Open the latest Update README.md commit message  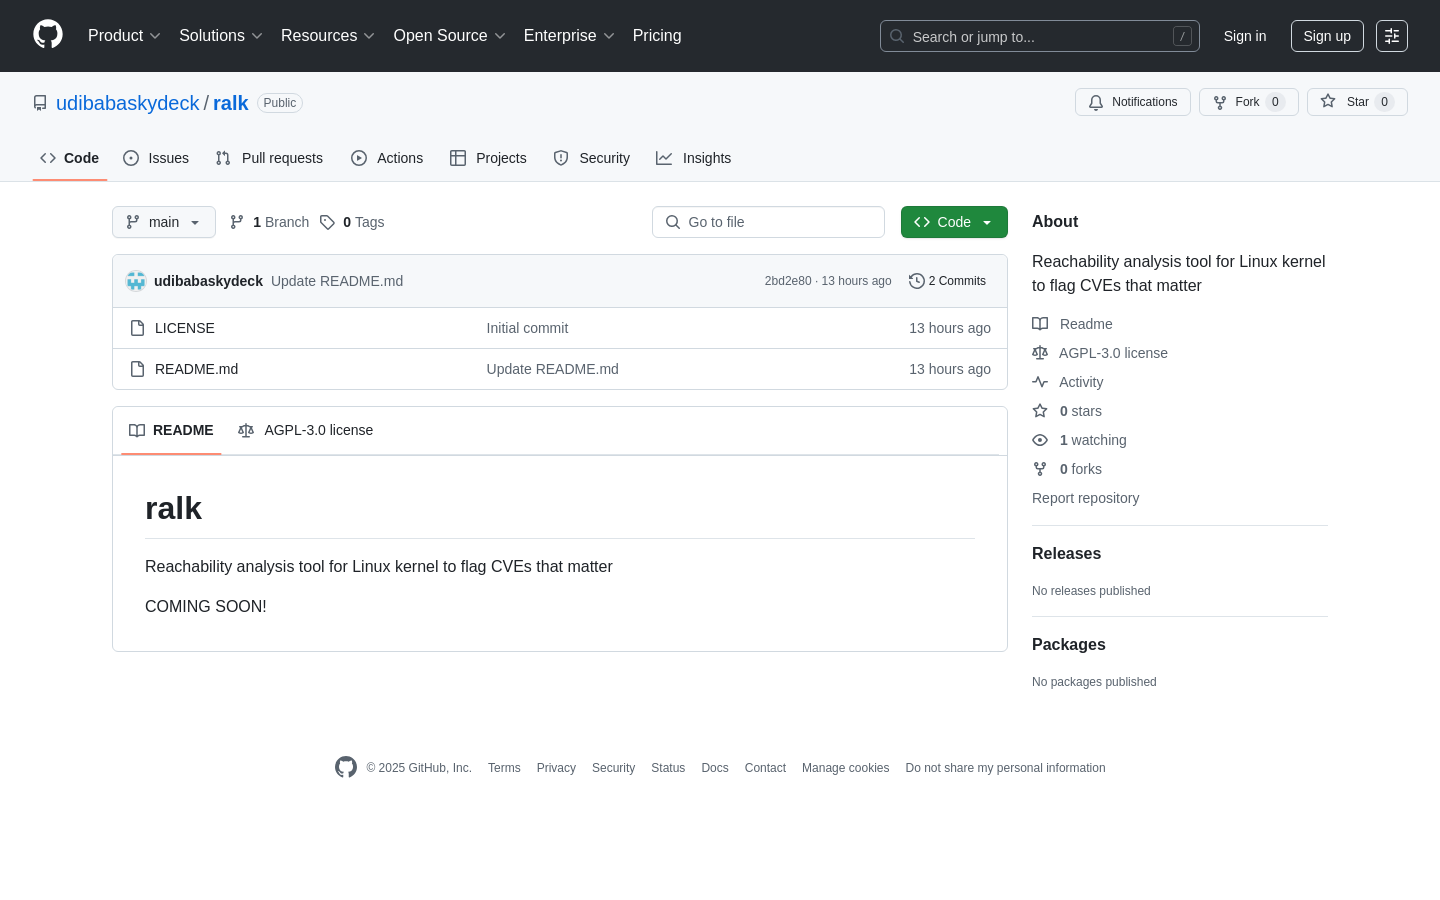337,281
